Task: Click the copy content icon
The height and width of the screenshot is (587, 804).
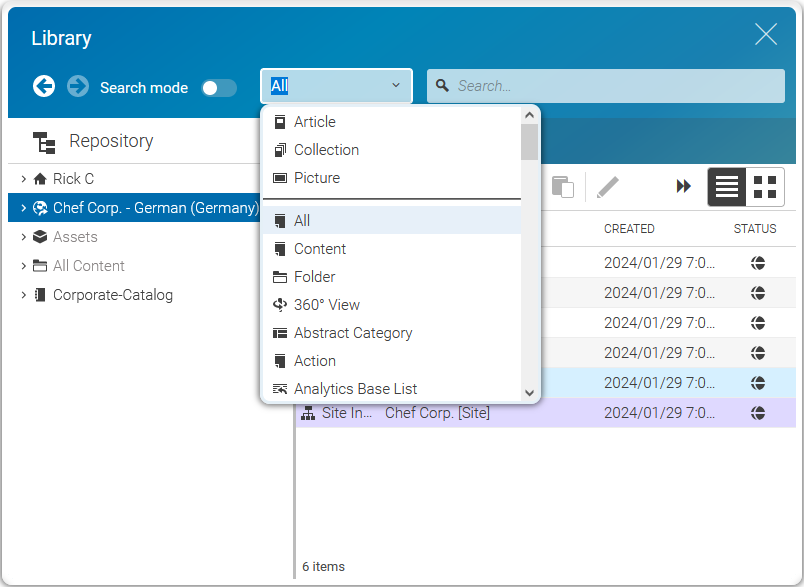Action: pyautogui.click(x=562, y=186)
